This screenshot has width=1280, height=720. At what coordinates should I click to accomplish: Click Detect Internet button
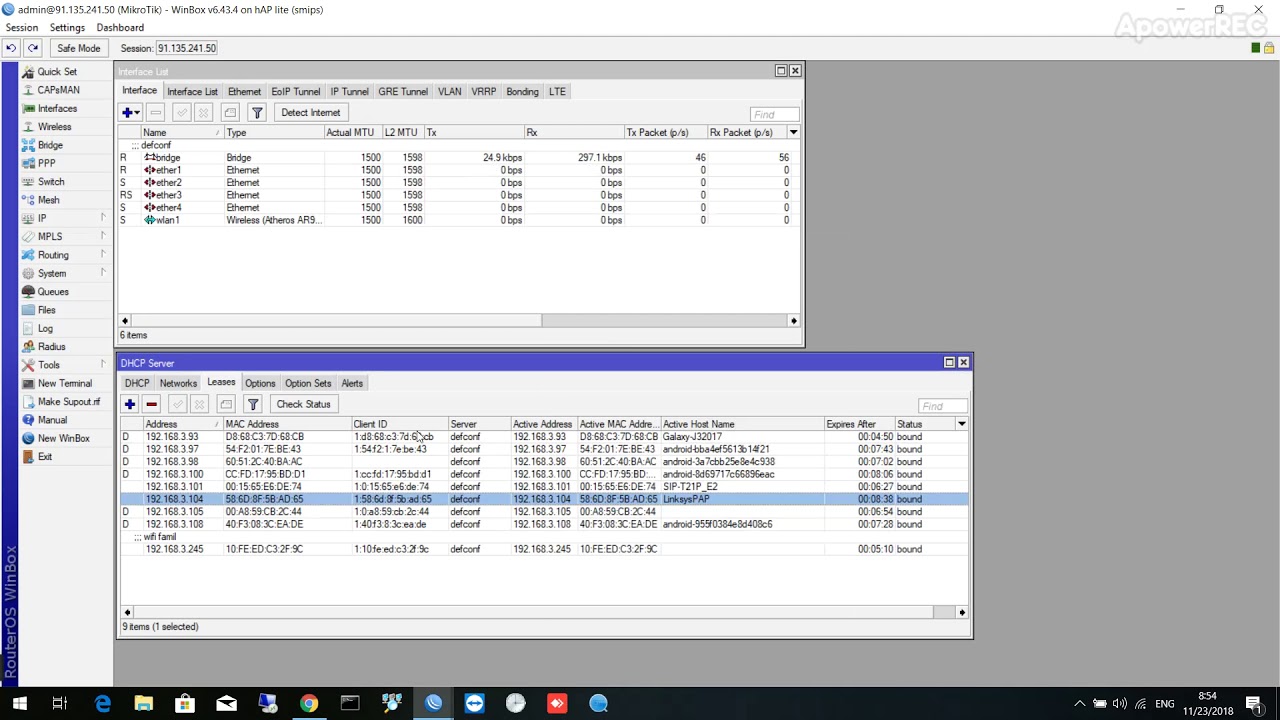click(x=310, y=113)
